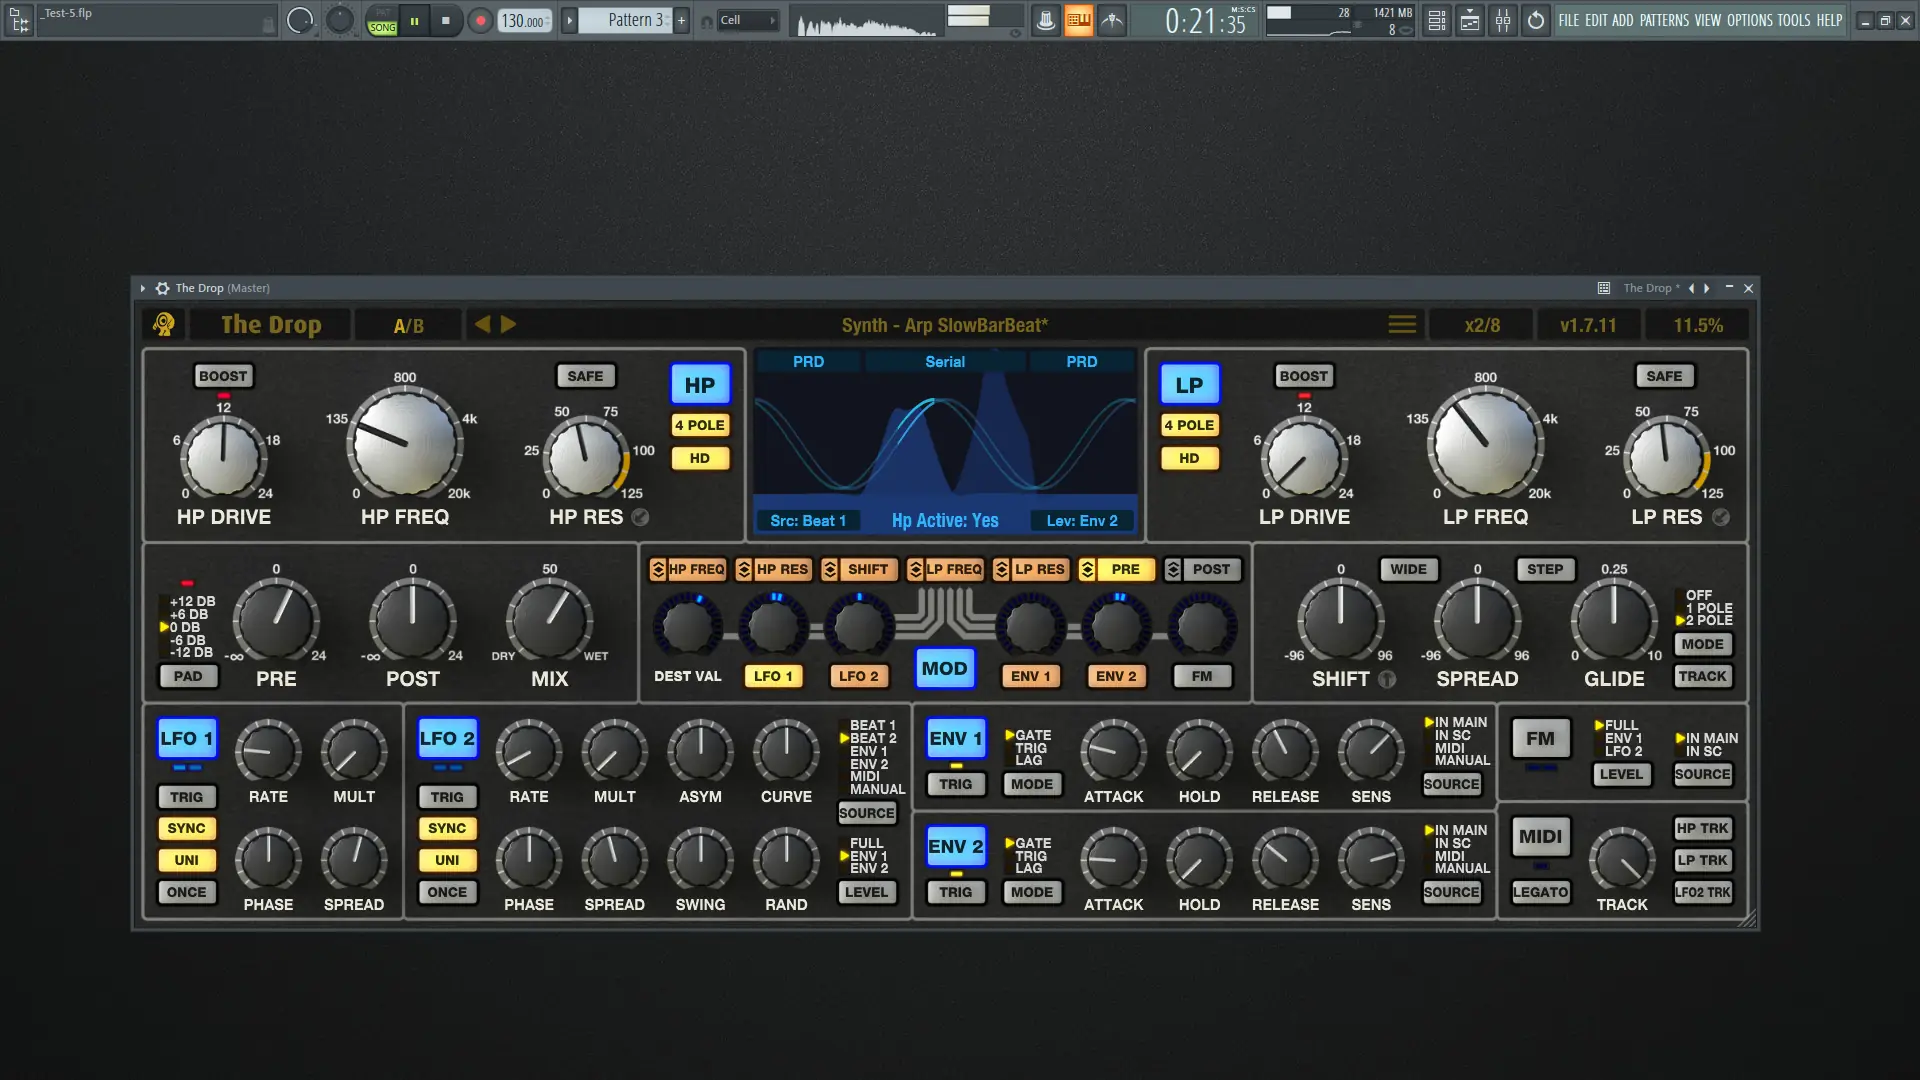This screenshot has width=1920, height=1080.
Task: Open the mixer from the top toolbar
Action: point(1503,20)
